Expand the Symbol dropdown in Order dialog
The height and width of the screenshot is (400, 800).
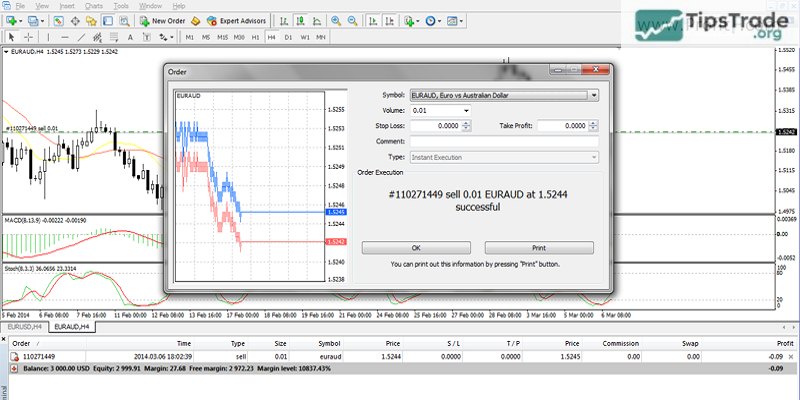click(x=594, y=95)
